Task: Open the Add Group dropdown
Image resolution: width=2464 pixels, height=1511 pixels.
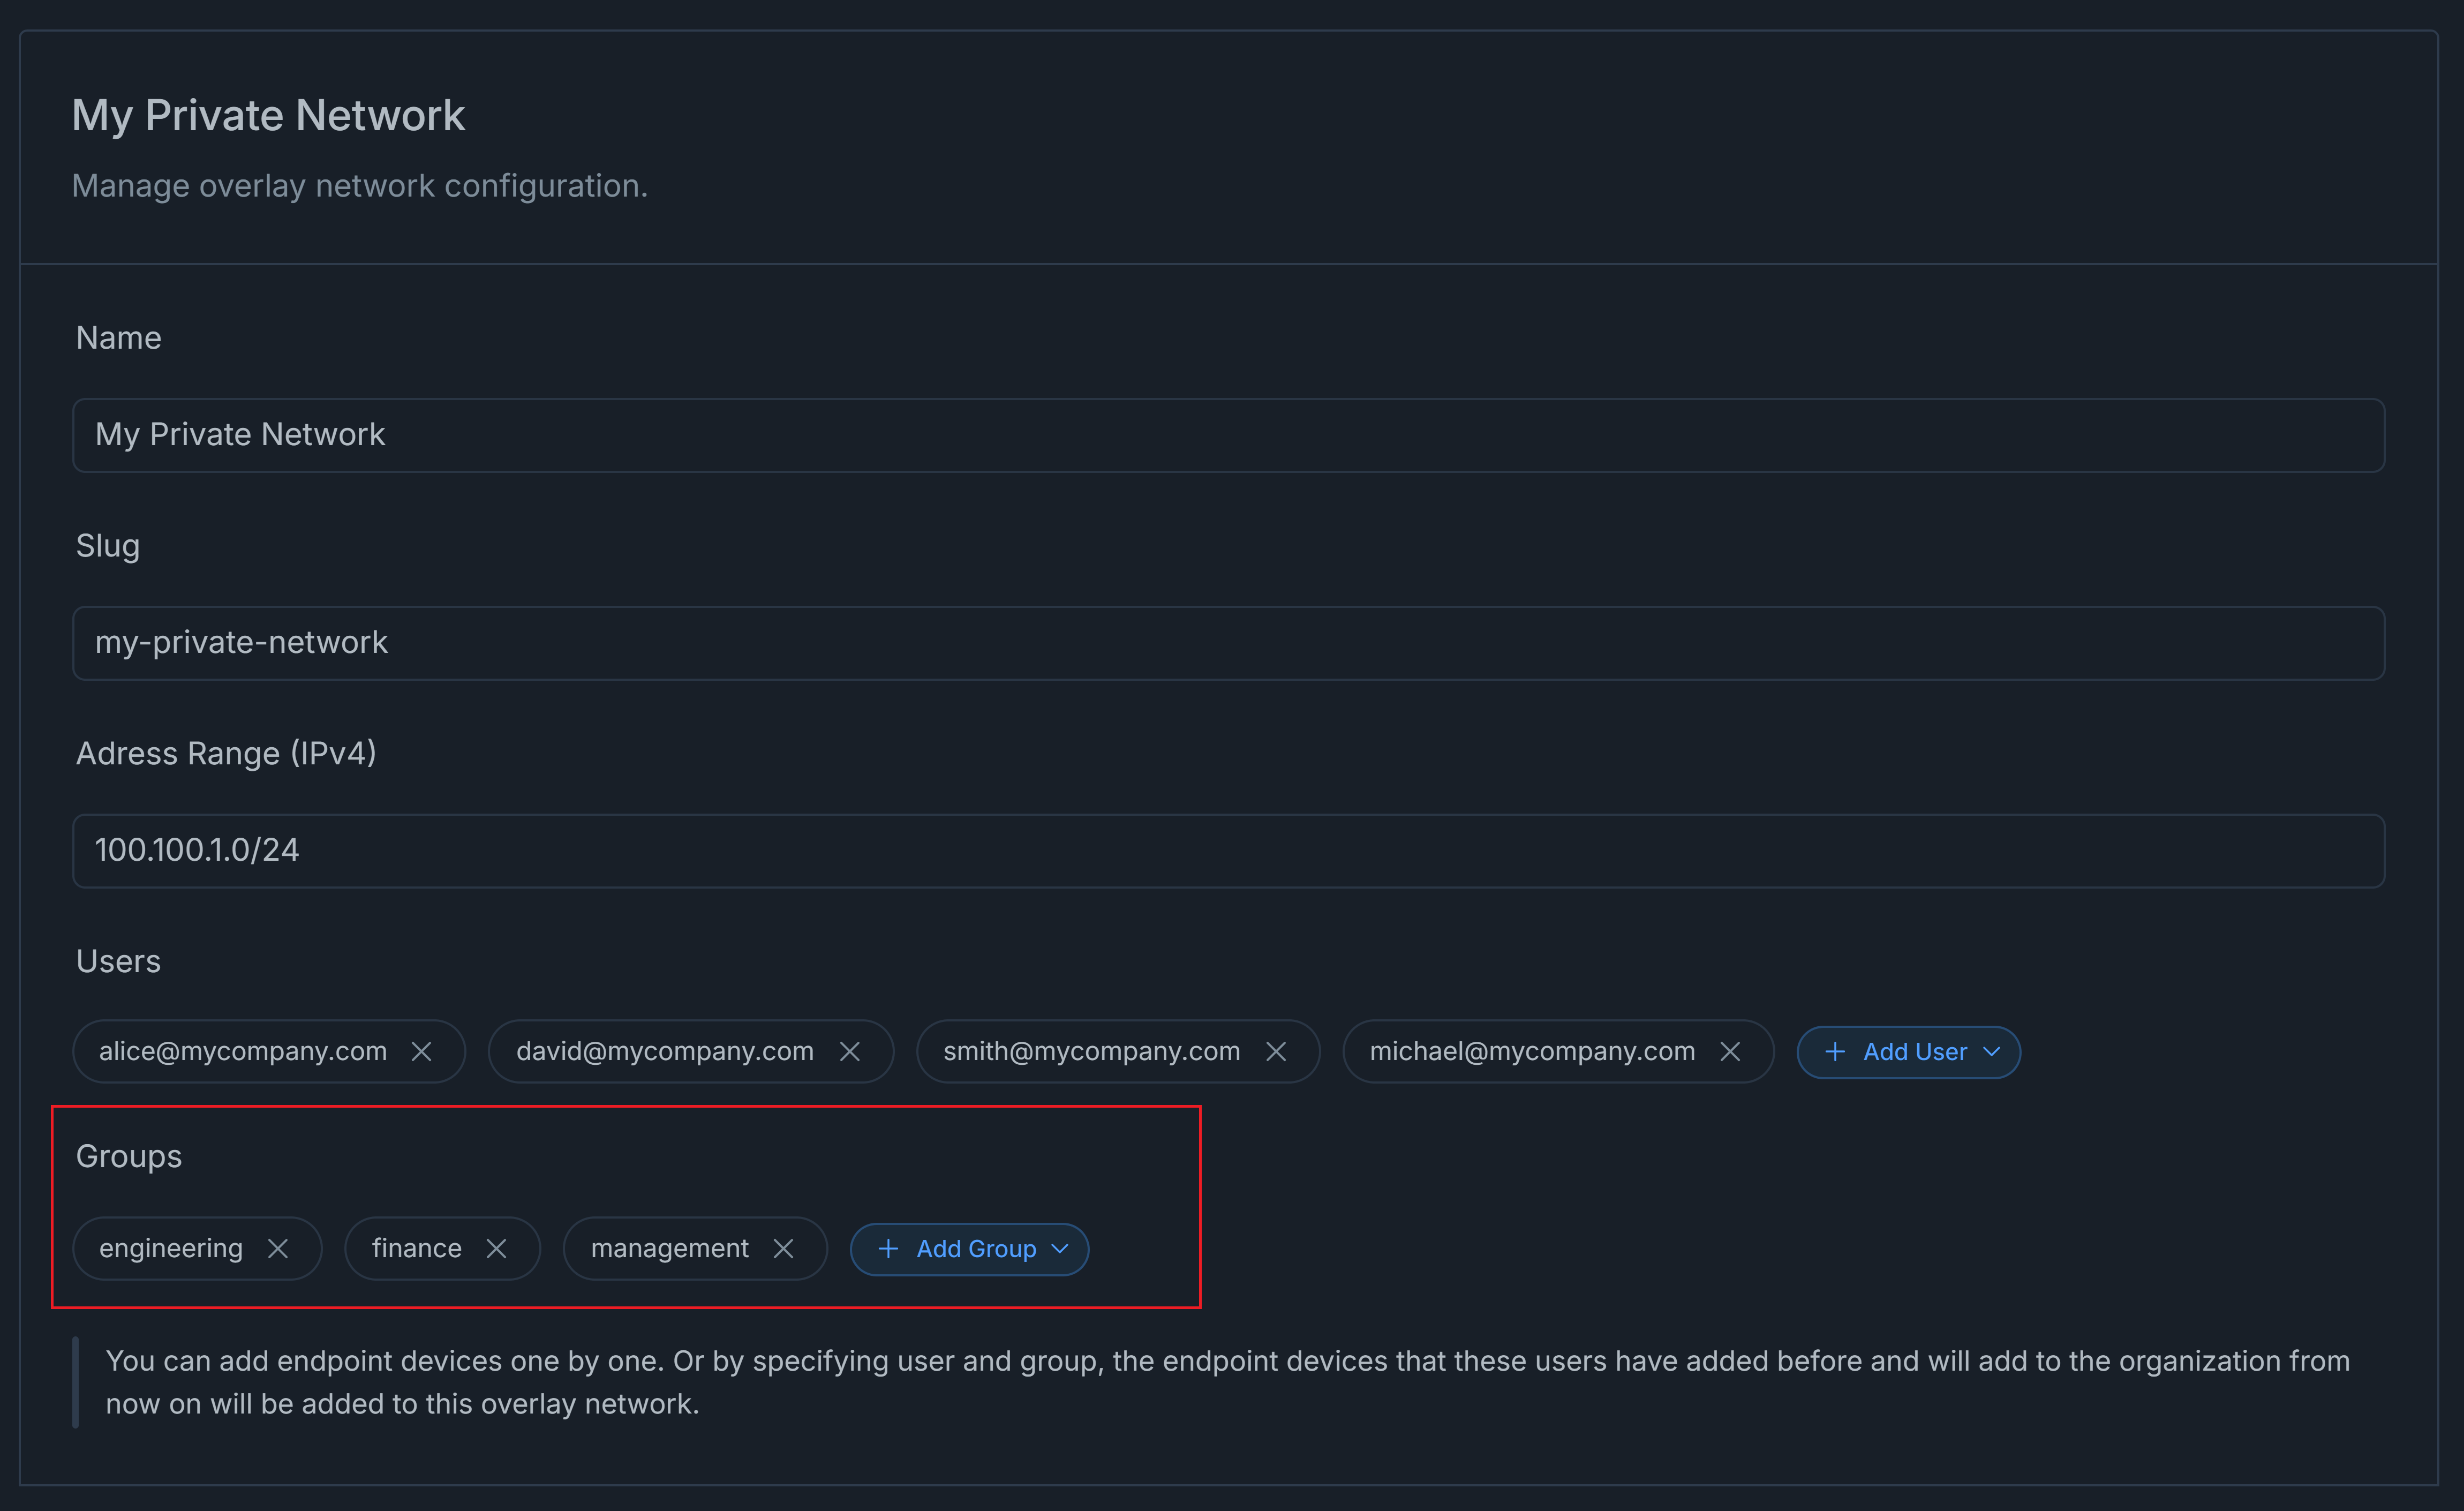Action: [969, 1249]
